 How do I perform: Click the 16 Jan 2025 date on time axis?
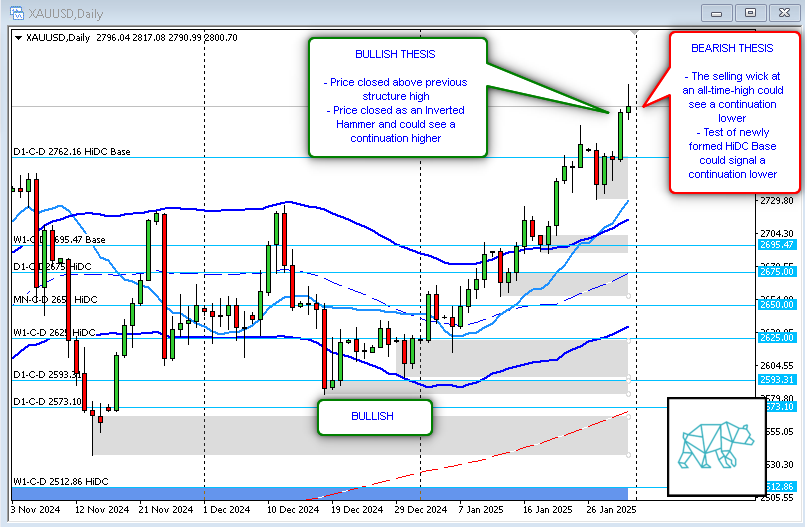tap(547, 509)
